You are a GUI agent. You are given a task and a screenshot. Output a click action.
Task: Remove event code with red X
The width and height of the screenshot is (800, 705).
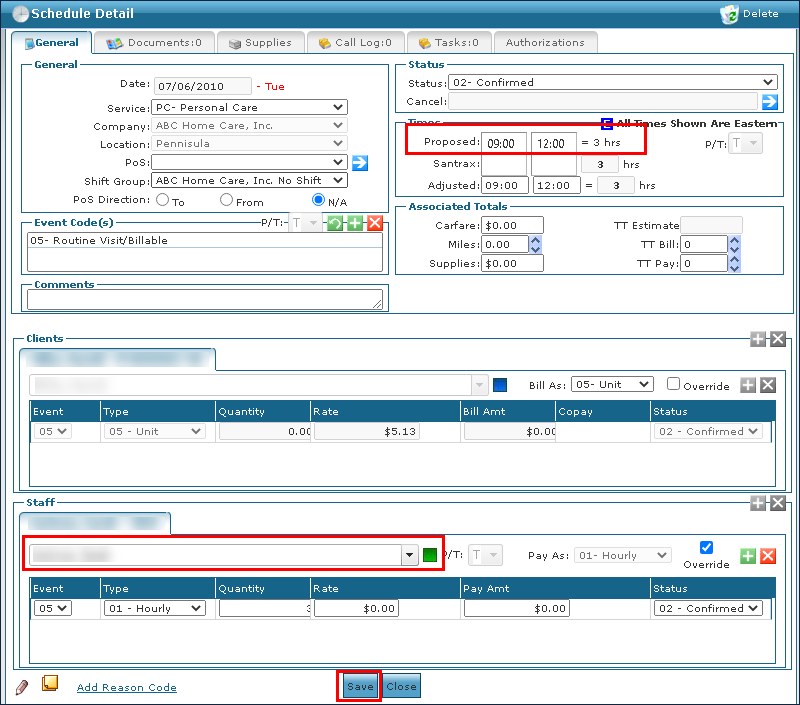[375, 224]
